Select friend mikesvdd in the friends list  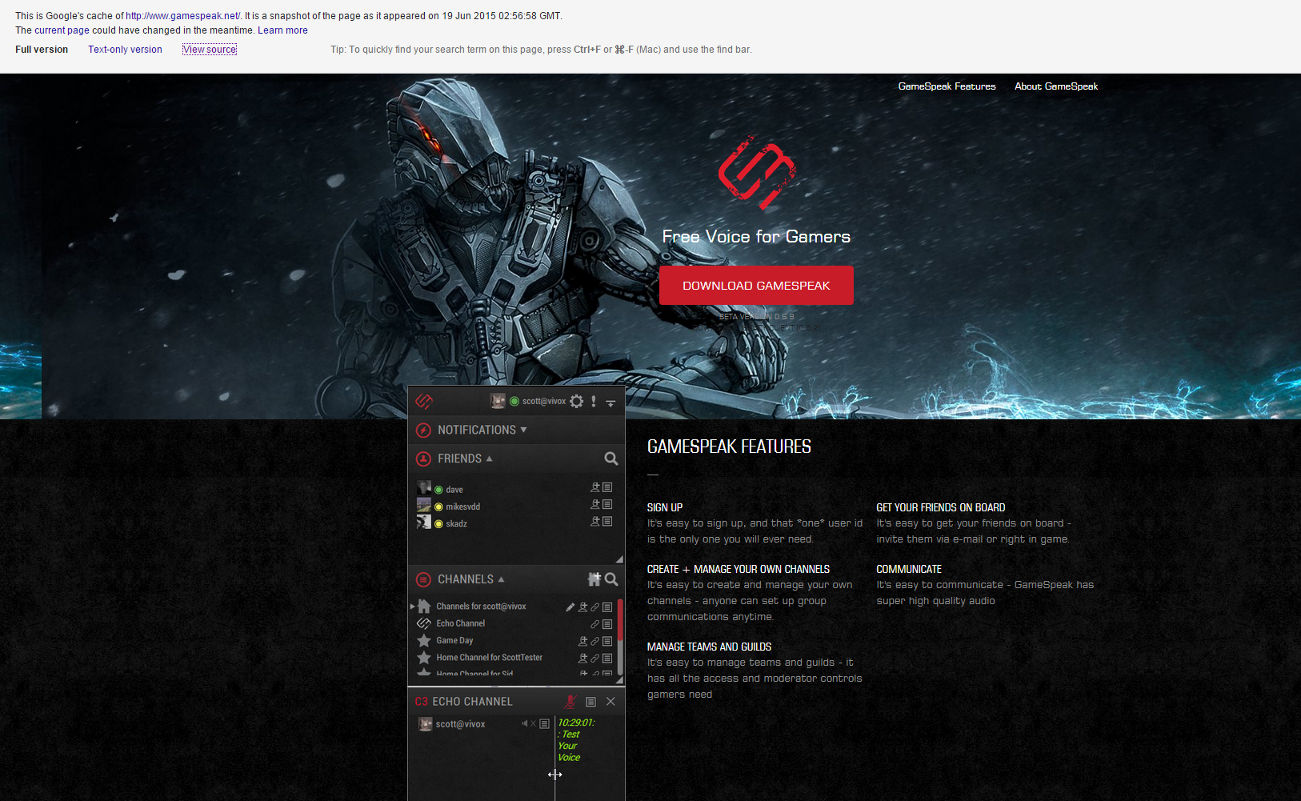click(463, 506)
